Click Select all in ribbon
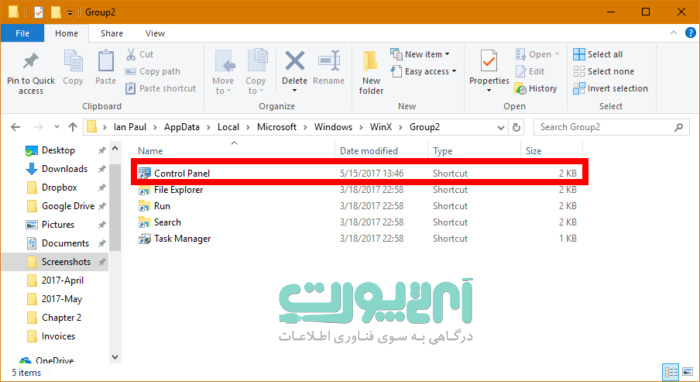The image size is (700, 382). point(598,54)
